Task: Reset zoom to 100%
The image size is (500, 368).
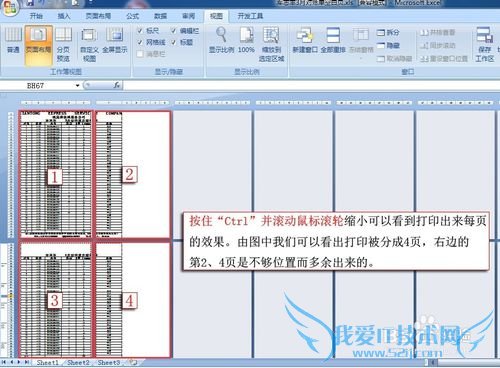Action: 246,41
